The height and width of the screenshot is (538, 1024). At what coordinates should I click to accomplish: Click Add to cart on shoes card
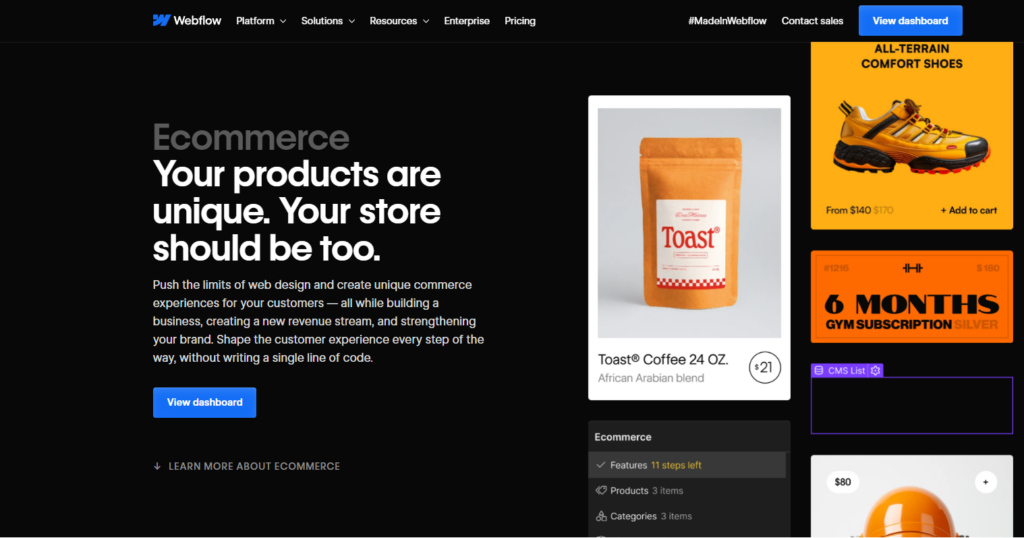pos(968,210)
